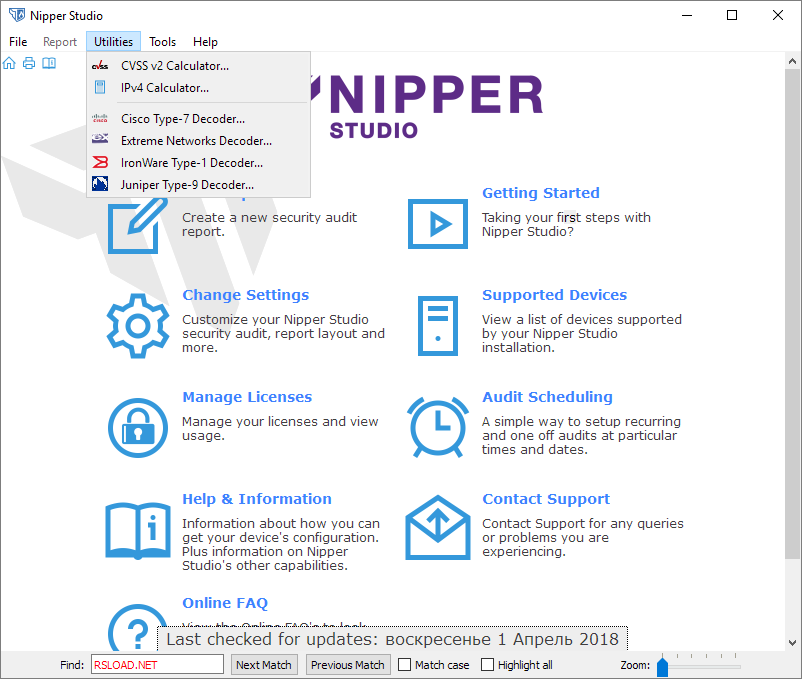Click the vertical scrollbar thumb

click(x=792, y=313)
